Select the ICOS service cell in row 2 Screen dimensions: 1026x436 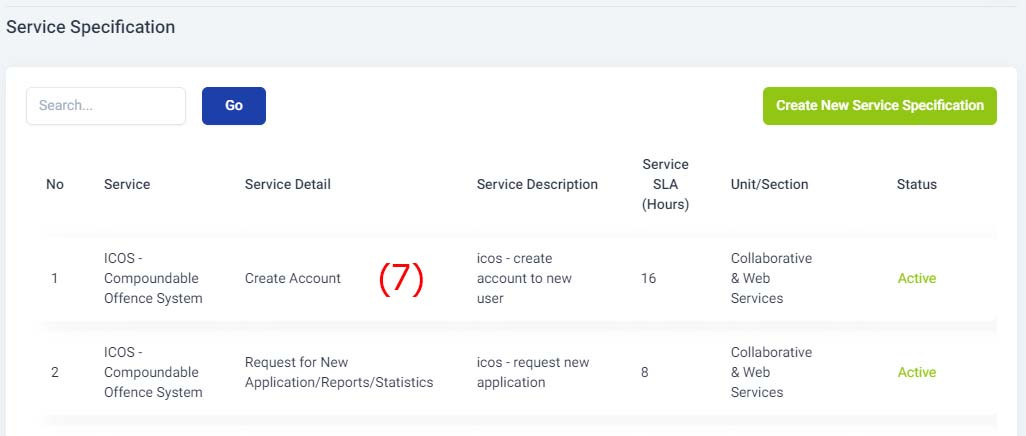tap(153, 372)
